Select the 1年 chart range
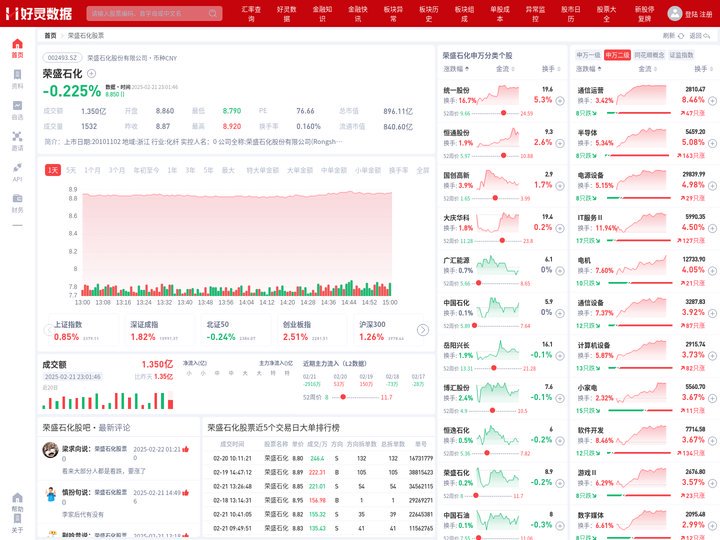Viewport: 720px width, 540px height. point(172,170)
